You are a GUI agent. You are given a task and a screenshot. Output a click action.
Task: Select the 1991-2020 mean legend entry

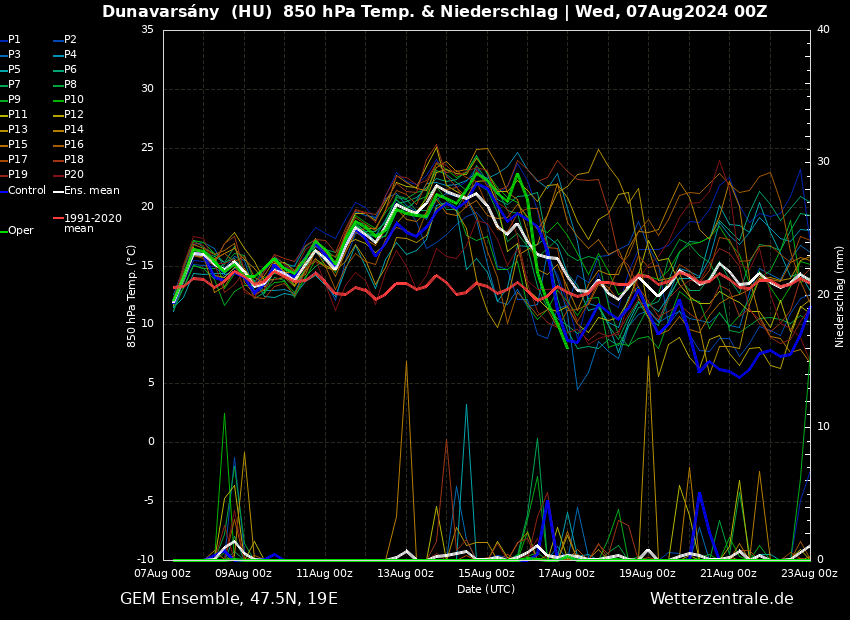92,223
